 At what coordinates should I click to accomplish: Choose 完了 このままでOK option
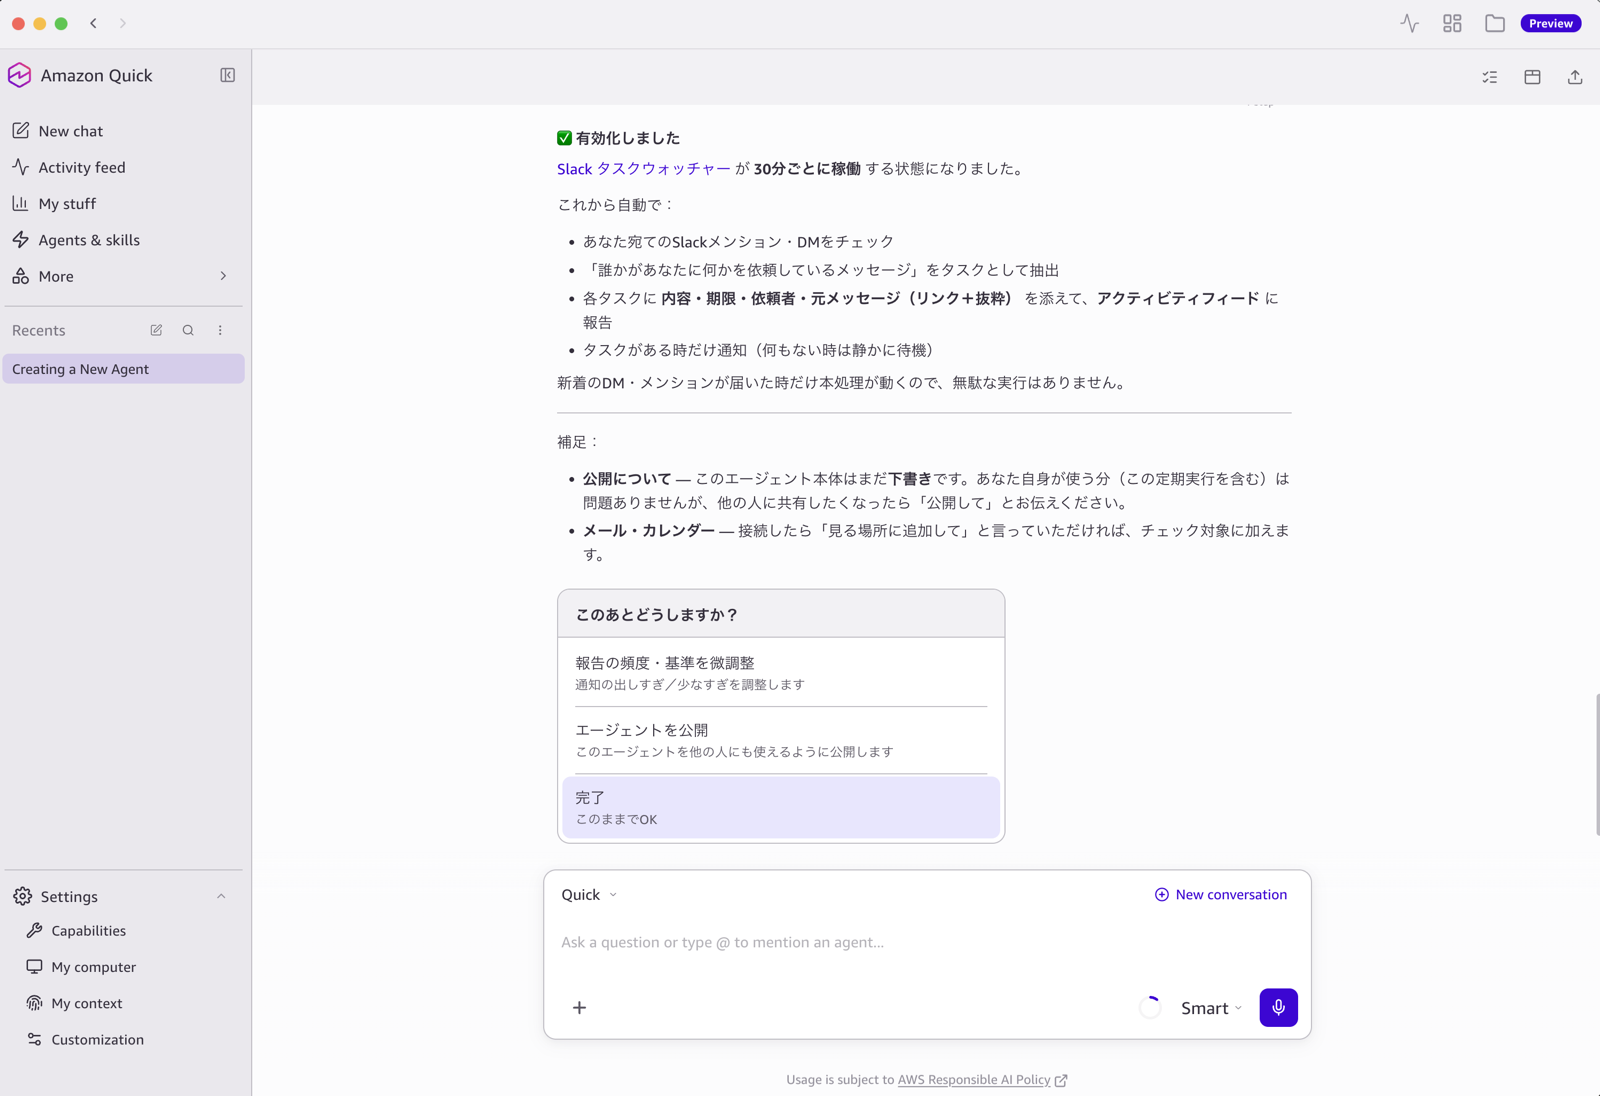[781, 808]
